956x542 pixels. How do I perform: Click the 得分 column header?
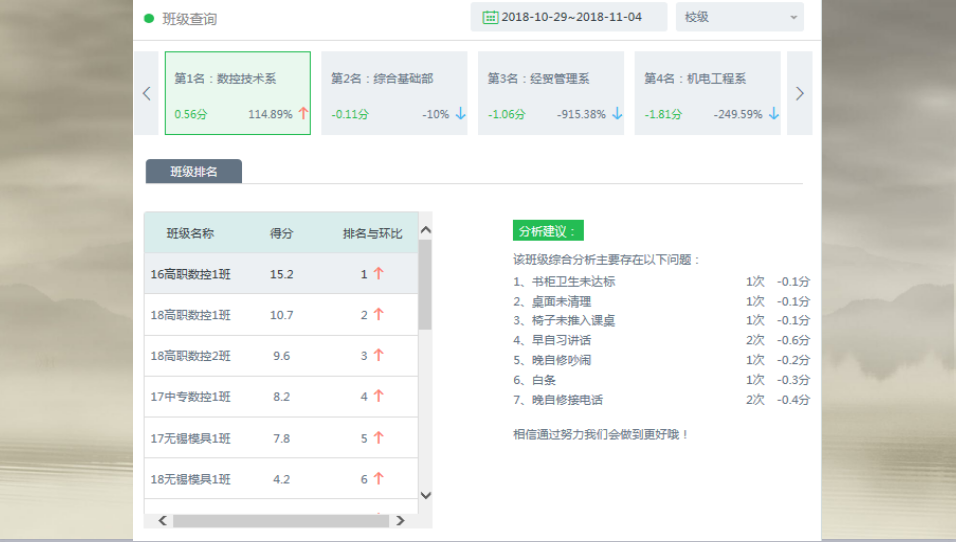tap(281, 233)
